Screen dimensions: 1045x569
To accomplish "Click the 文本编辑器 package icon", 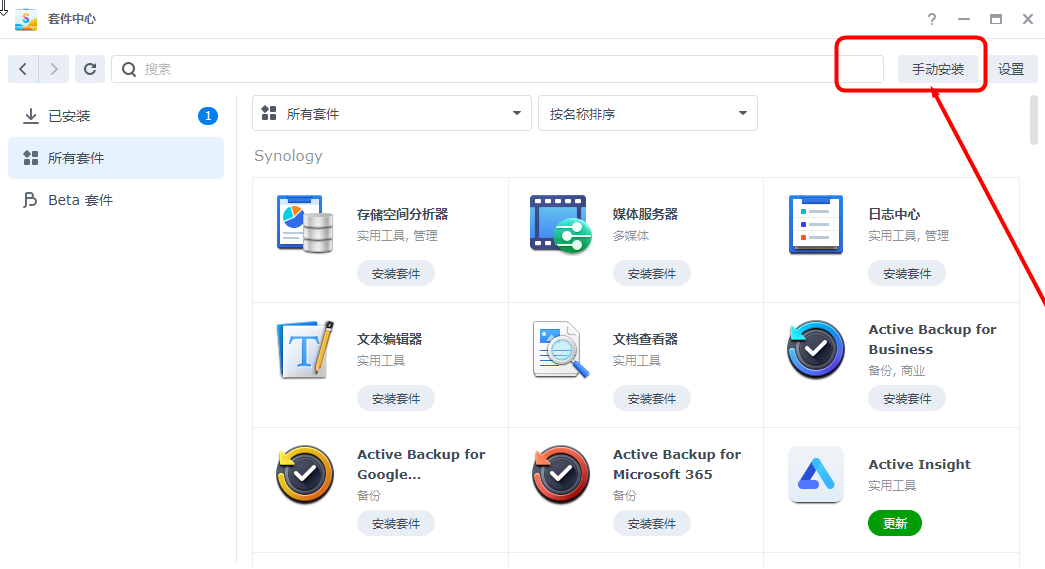I will (305, 350).
